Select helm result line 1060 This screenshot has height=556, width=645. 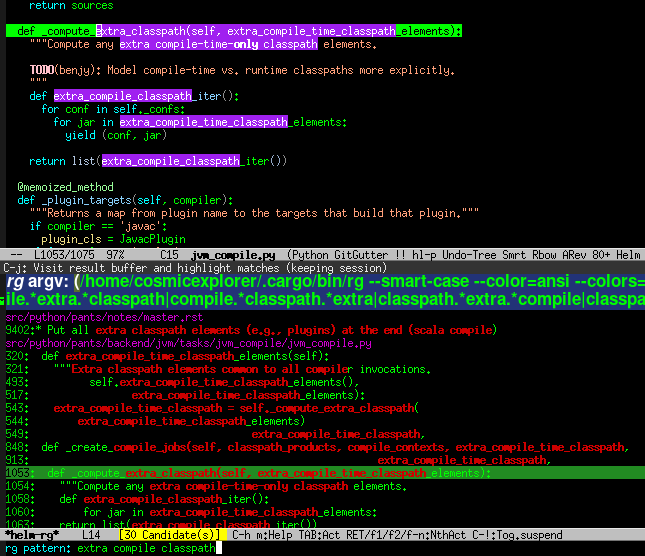pos(191,512)
